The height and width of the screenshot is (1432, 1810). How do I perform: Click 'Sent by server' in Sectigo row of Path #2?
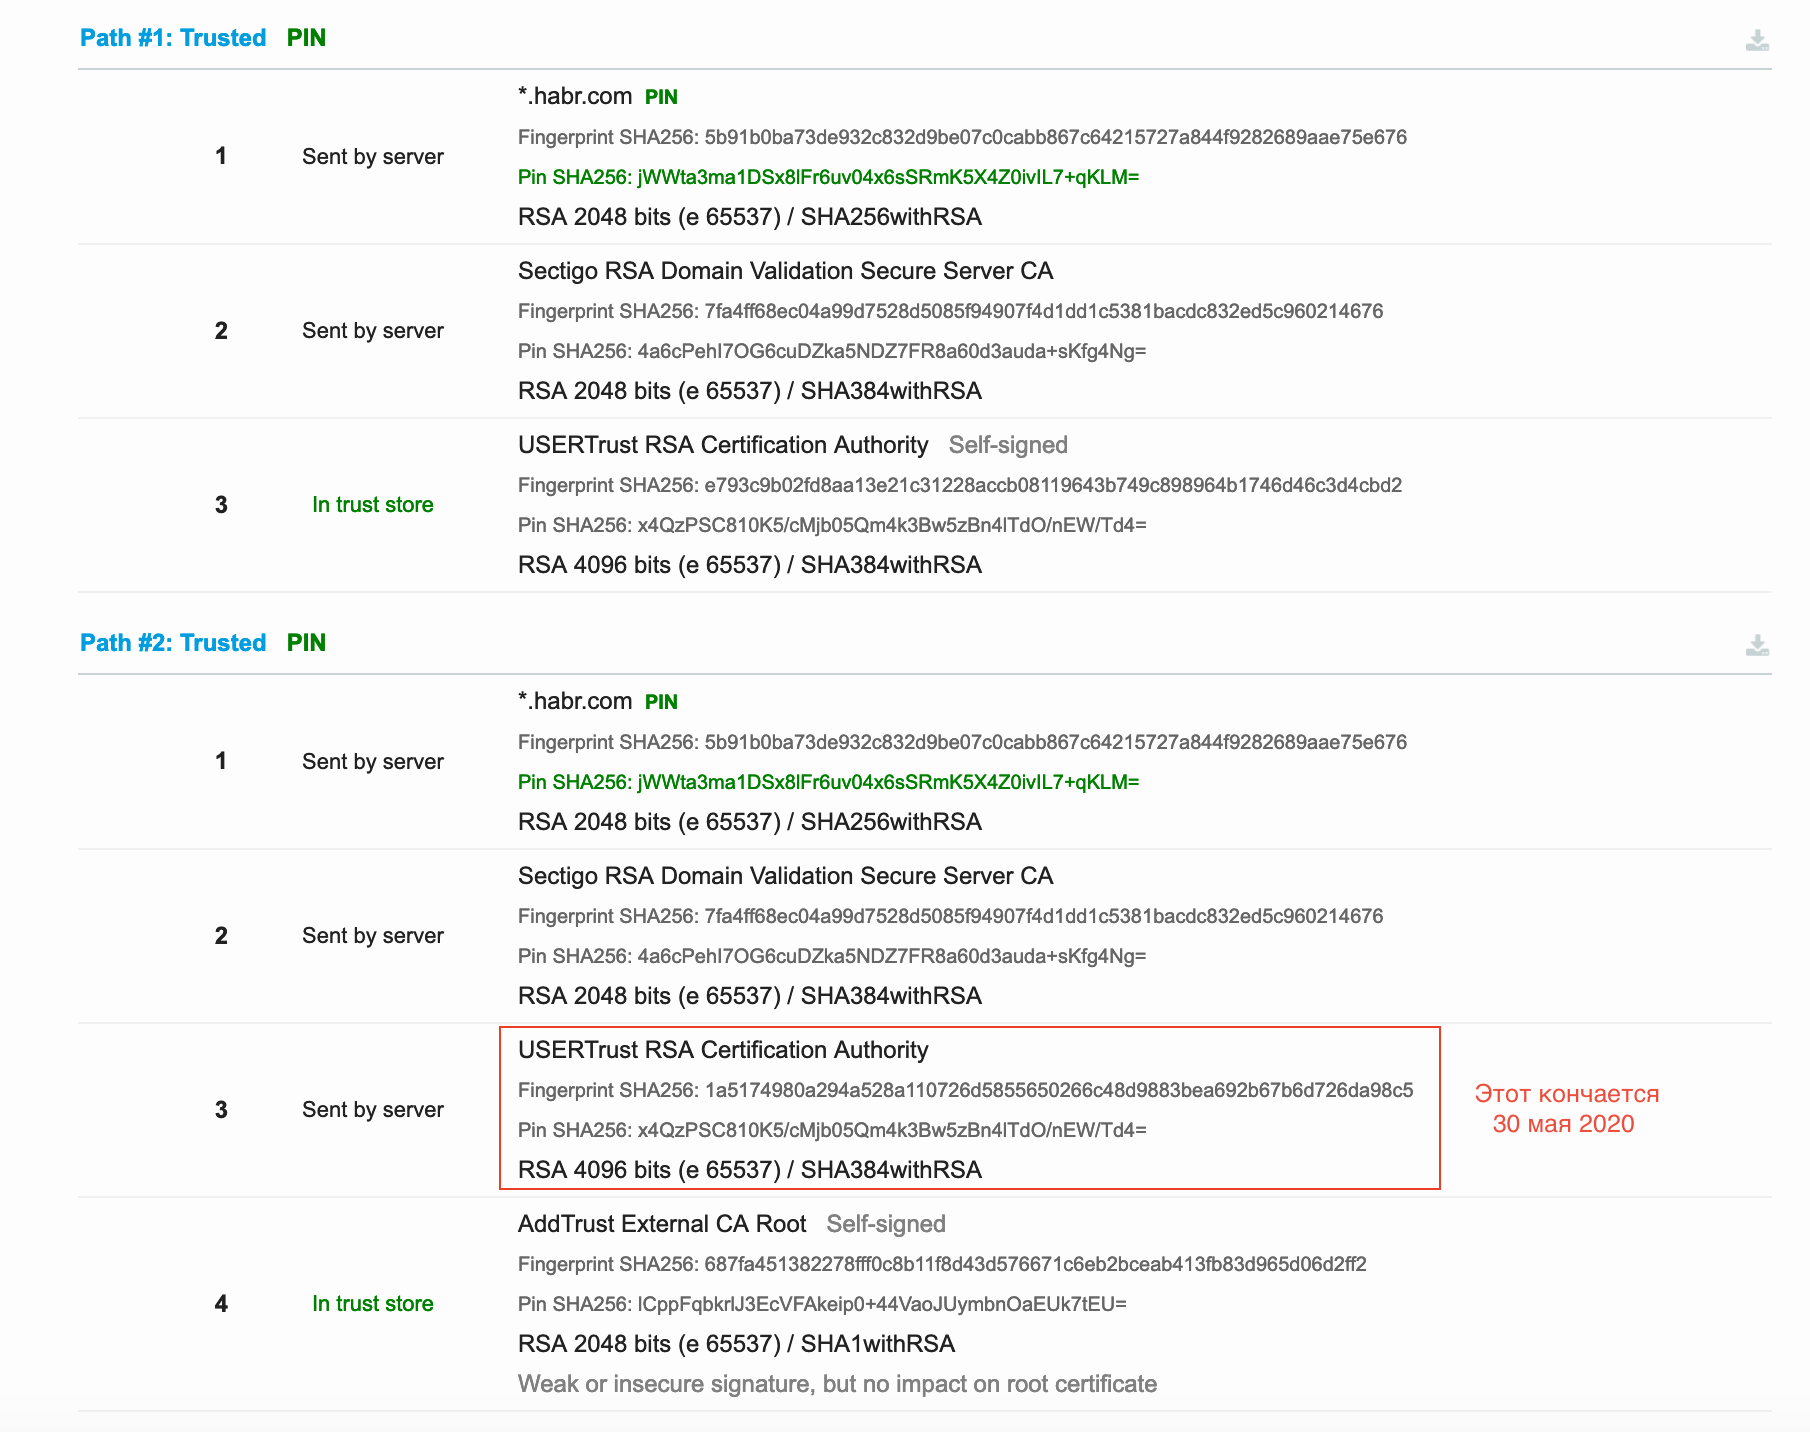(x=373, y=936)
